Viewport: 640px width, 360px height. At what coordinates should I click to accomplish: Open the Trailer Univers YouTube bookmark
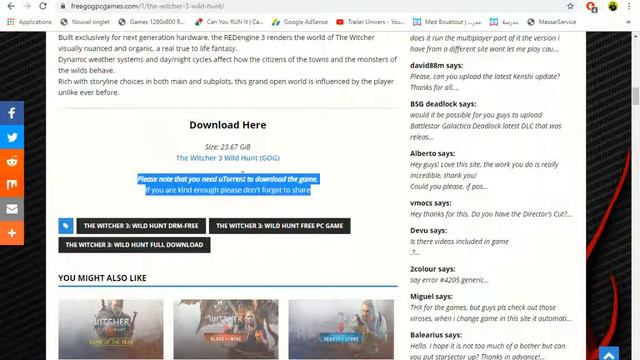370,22
